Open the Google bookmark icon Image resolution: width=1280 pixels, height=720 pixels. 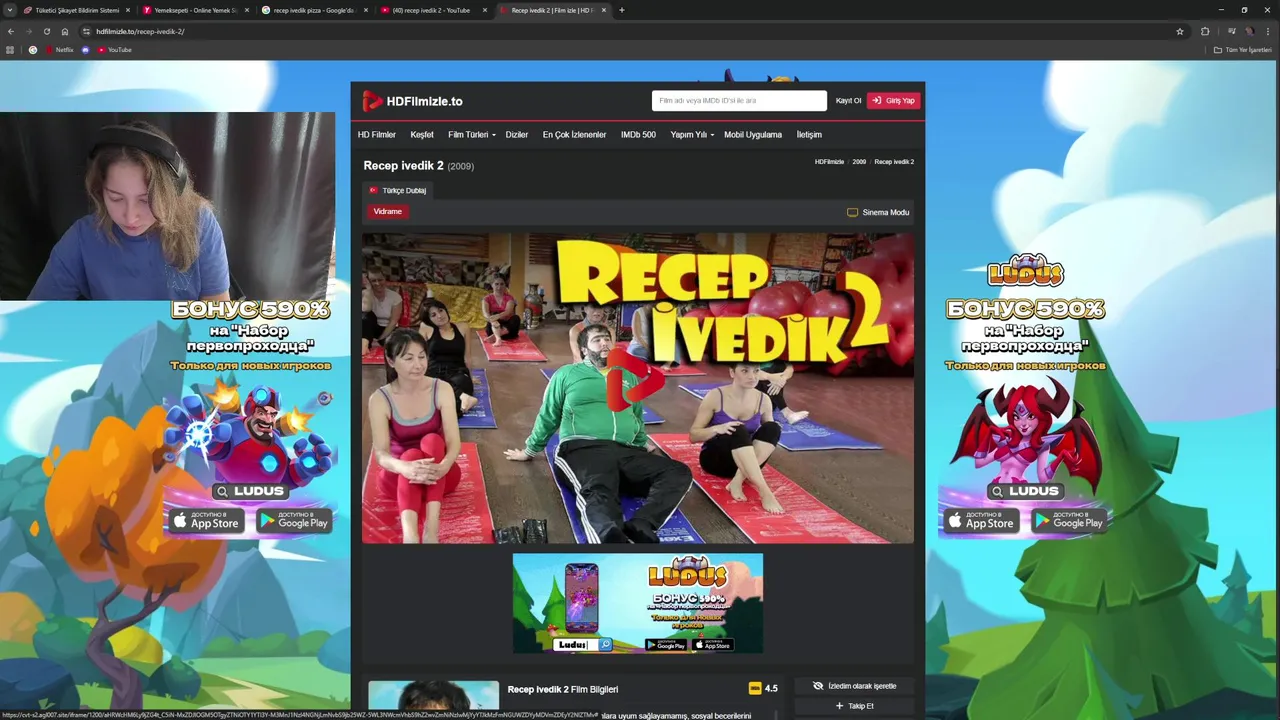coord(32,50)
